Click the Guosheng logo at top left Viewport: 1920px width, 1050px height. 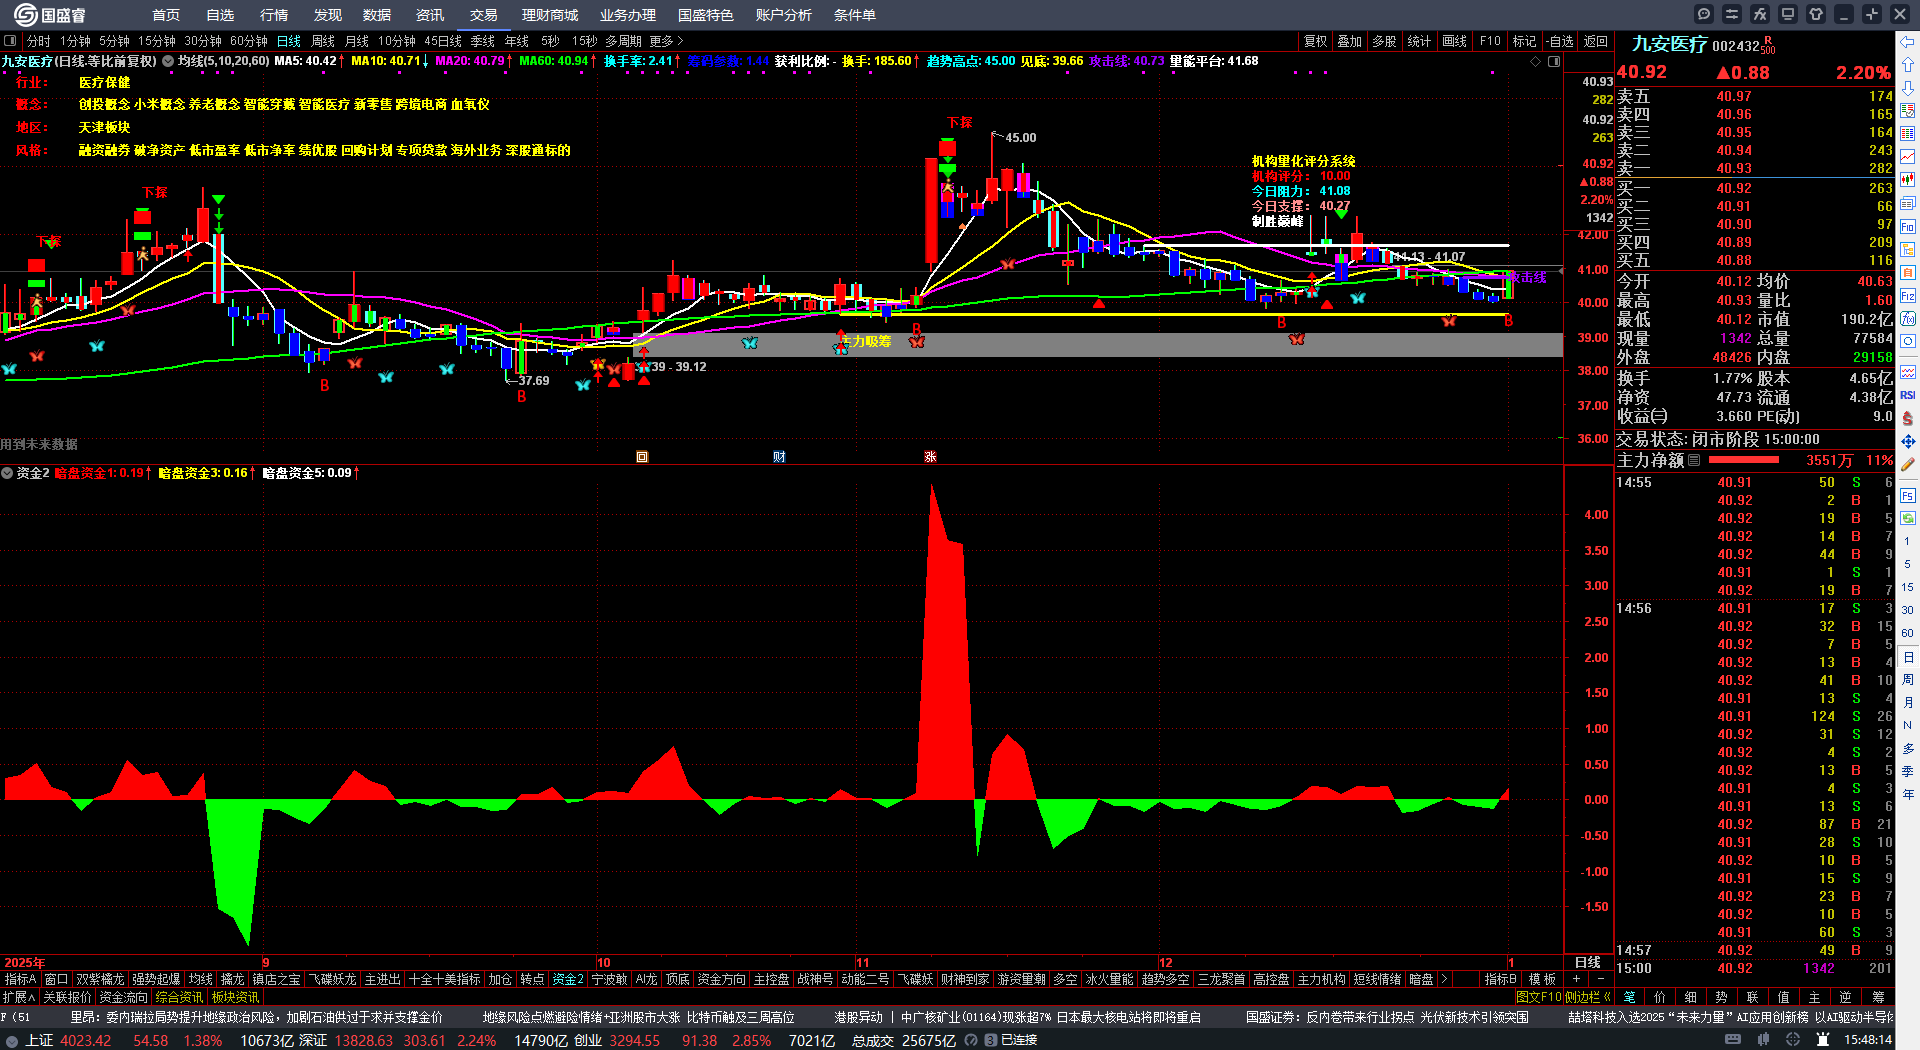(50, 15)
